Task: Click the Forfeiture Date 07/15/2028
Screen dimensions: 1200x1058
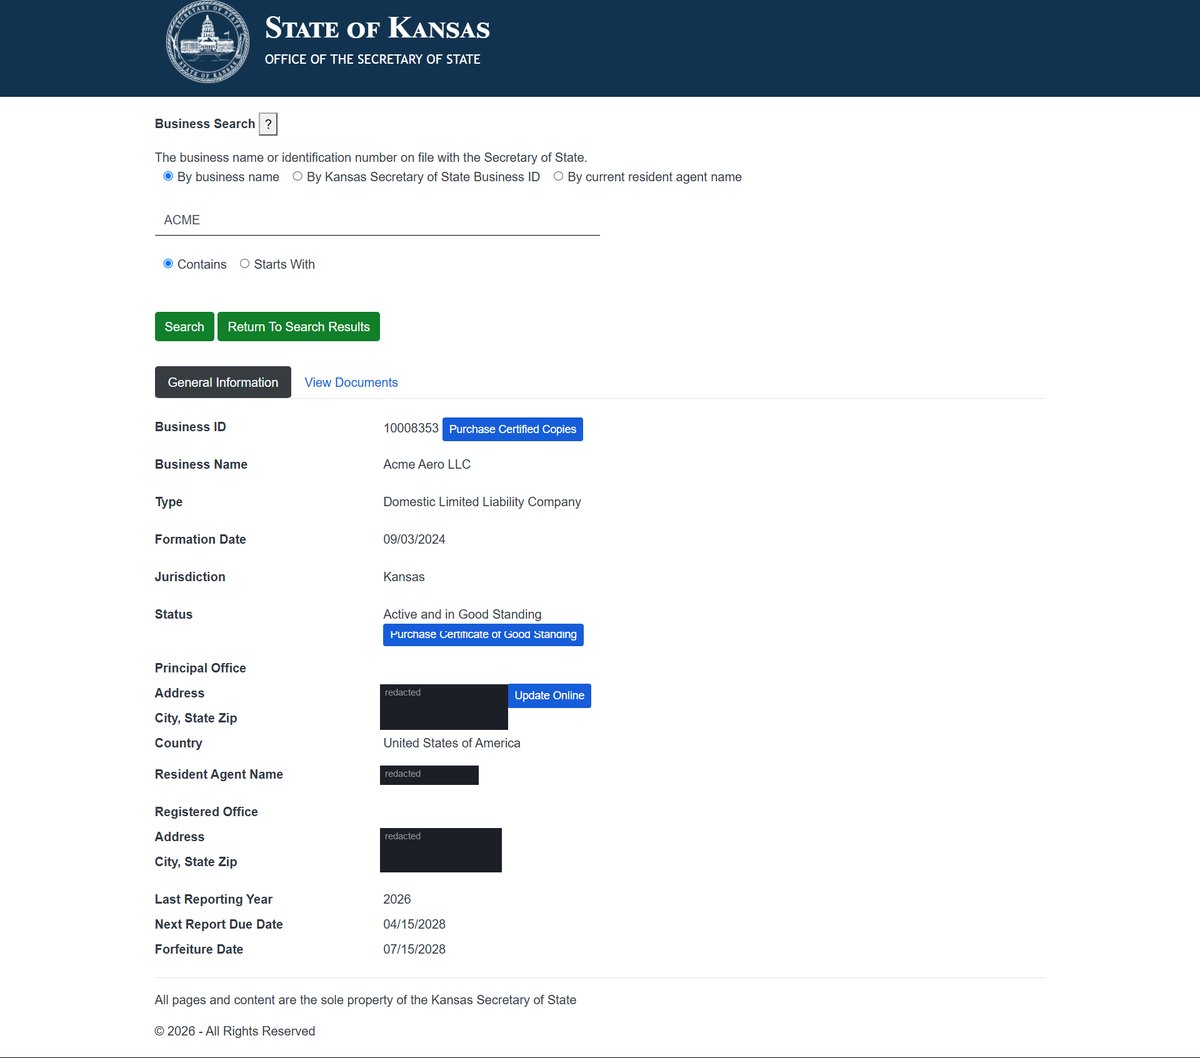Action: tap(414, 950)
